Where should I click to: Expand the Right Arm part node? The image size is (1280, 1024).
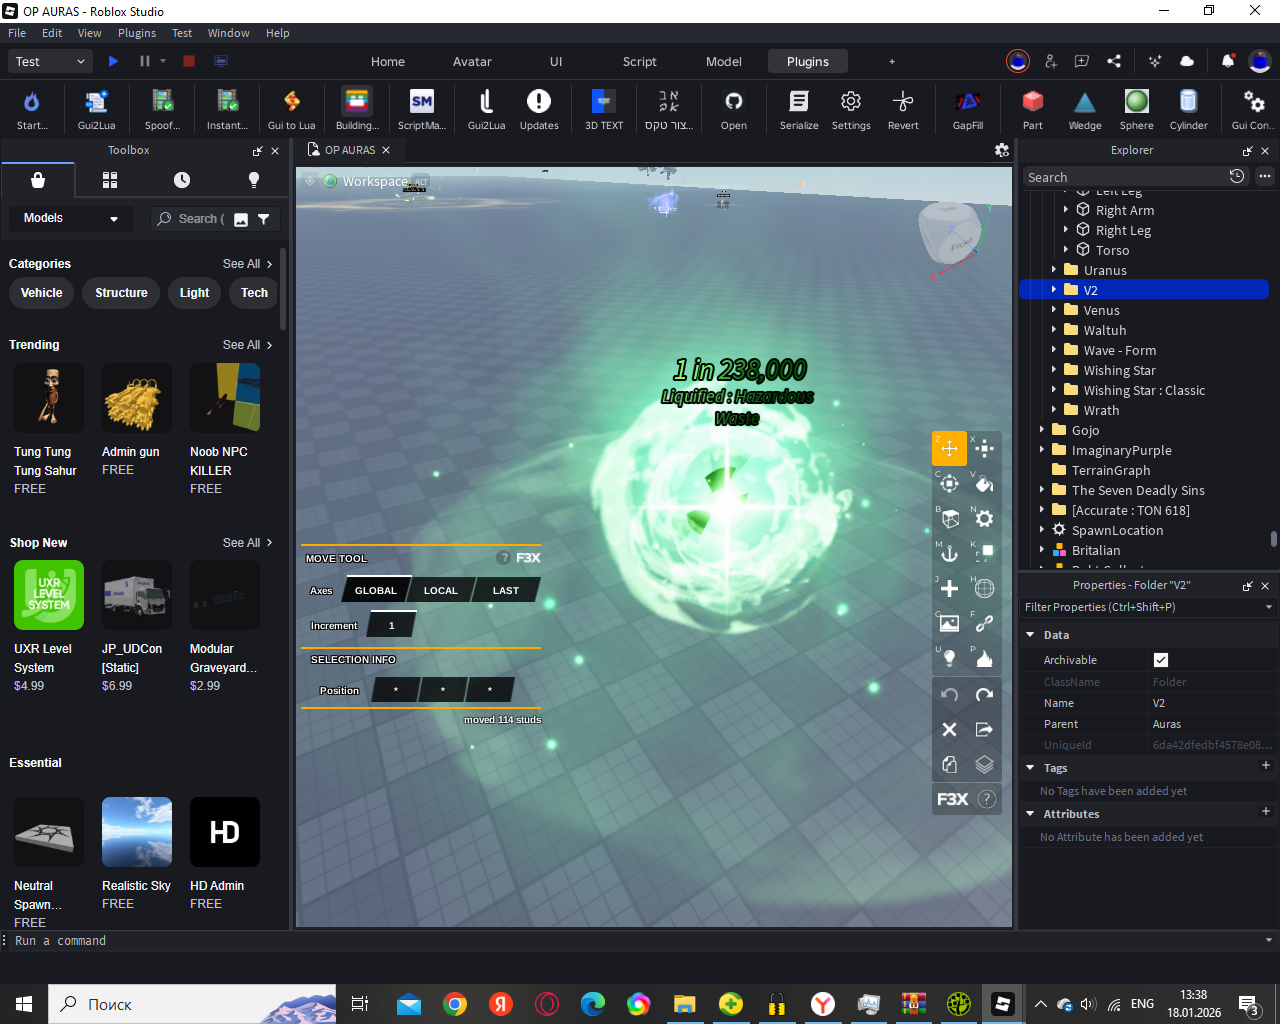point(1066,210)
